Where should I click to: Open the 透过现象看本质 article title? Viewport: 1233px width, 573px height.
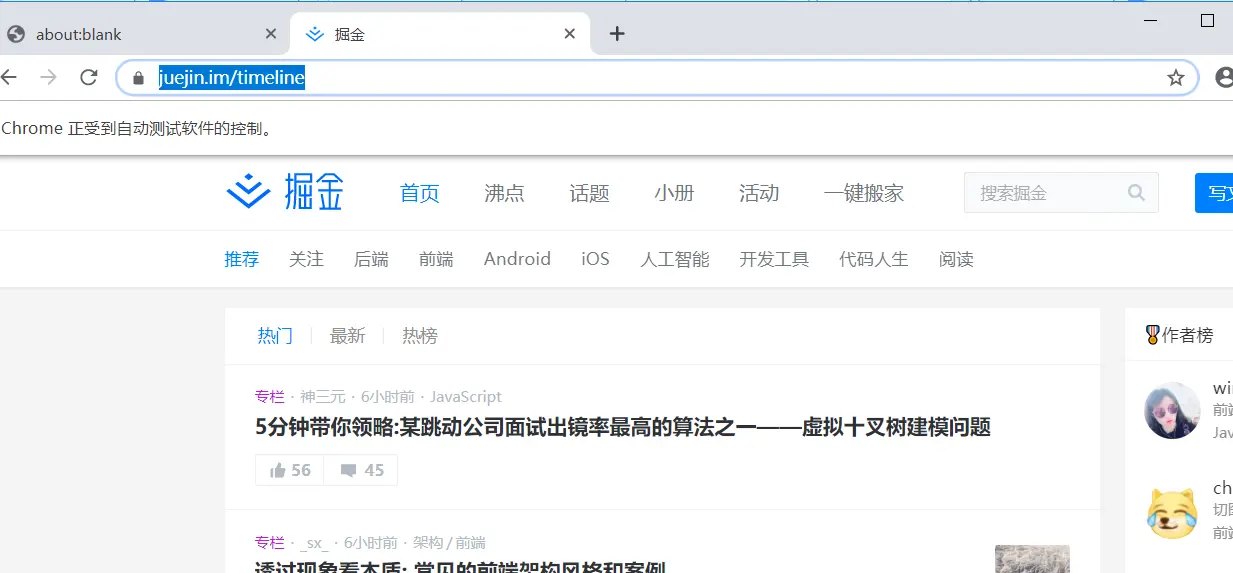[x=460, y=567]
